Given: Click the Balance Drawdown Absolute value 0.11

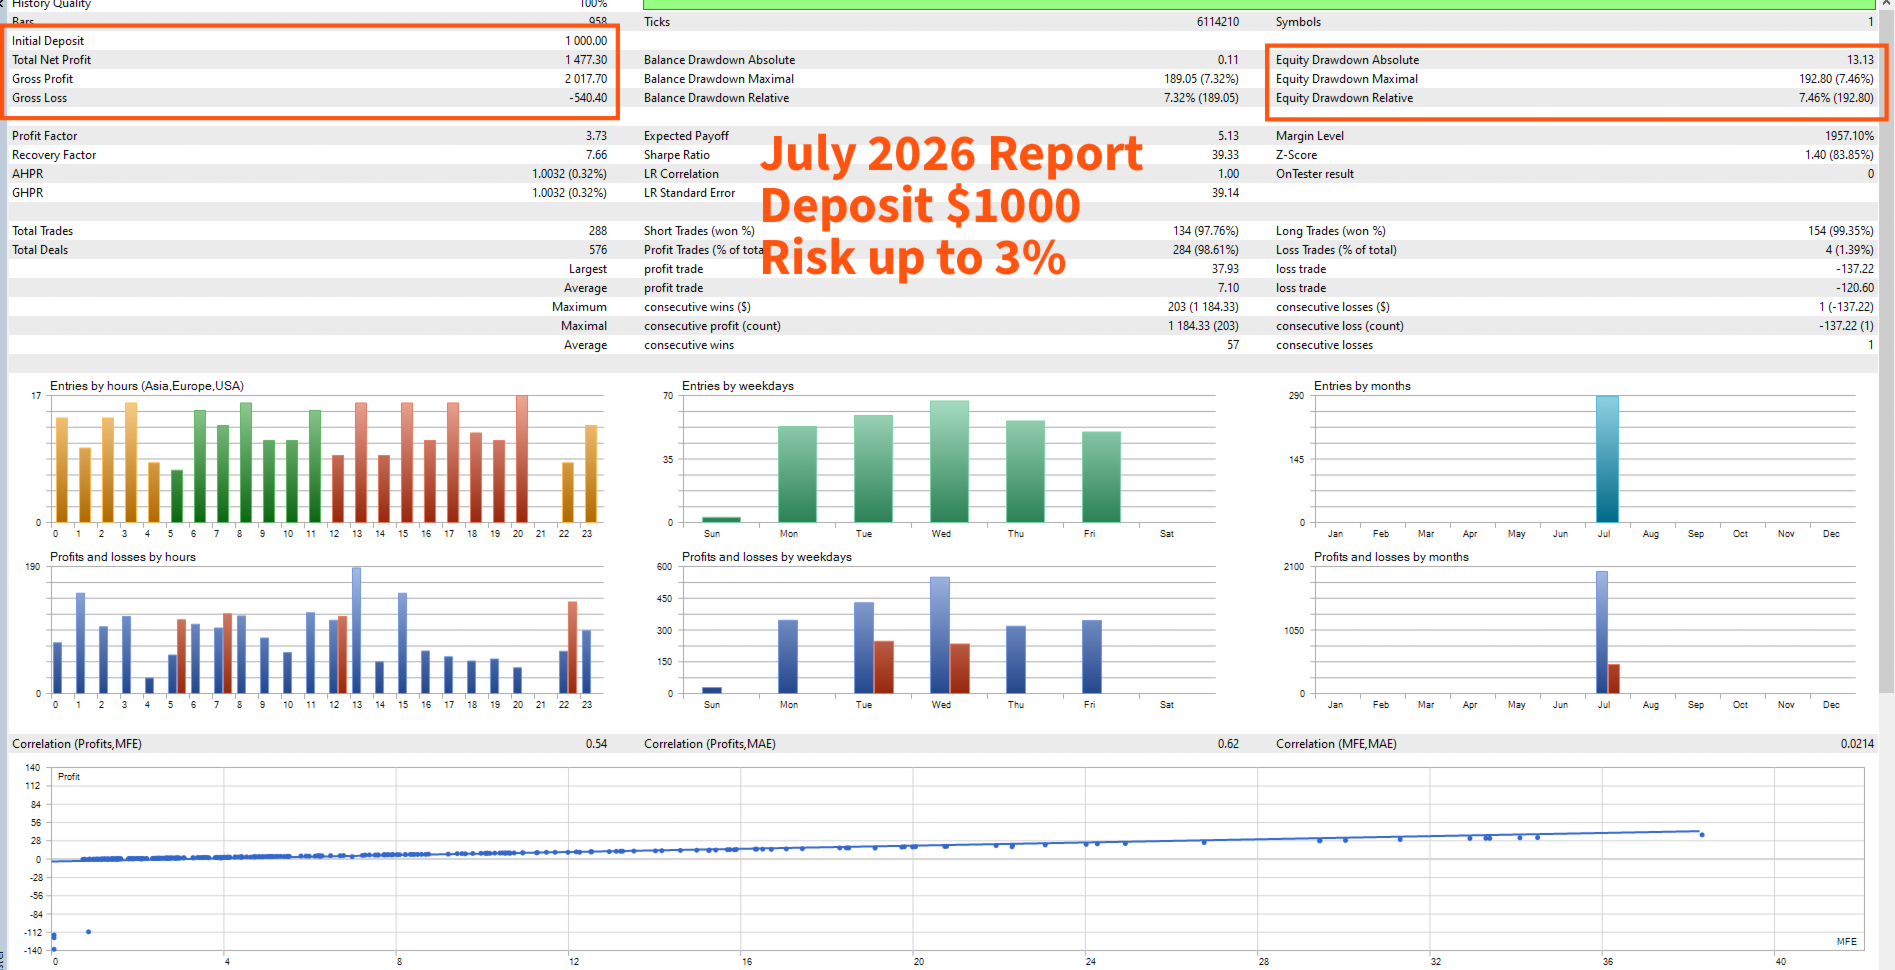Looking at the screenshot, I should click(x=1228, y=60).
